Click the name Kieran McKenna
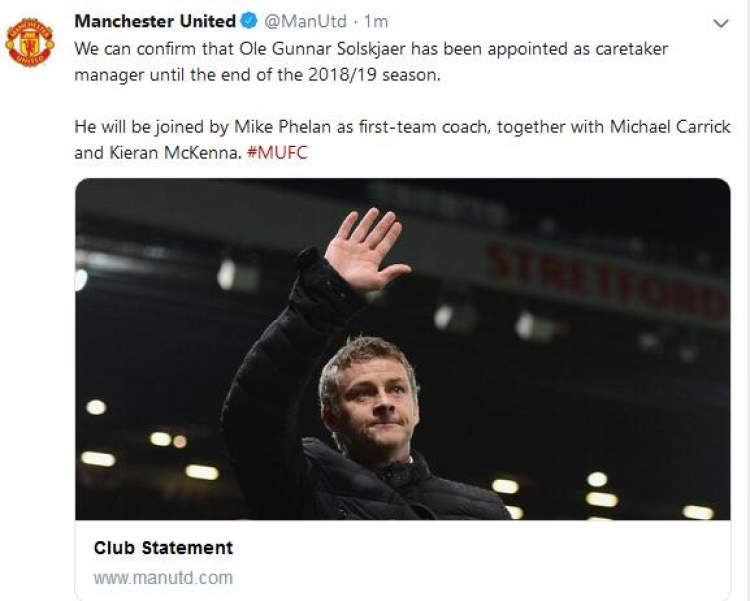The image size is (750, 601). [x=173, y=153]
